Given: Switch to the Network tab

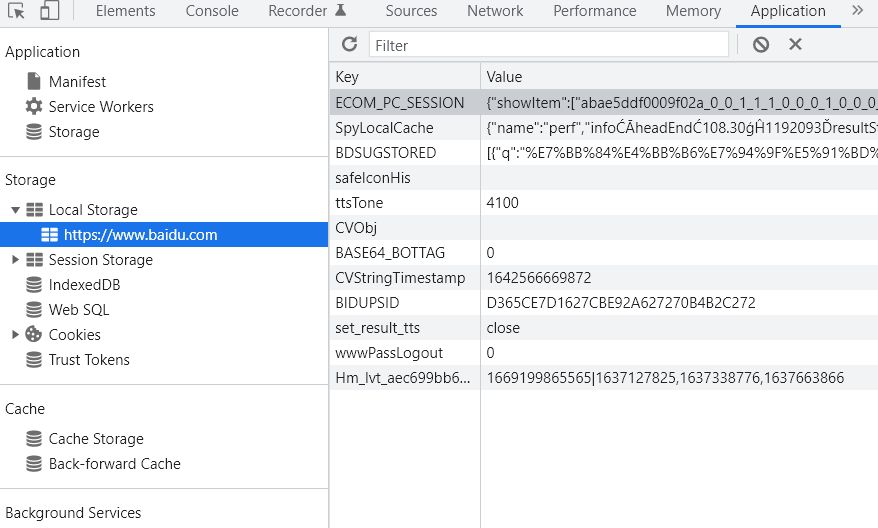Looking at the screenshot, I should pyautogui.click(x=495, y=11).
